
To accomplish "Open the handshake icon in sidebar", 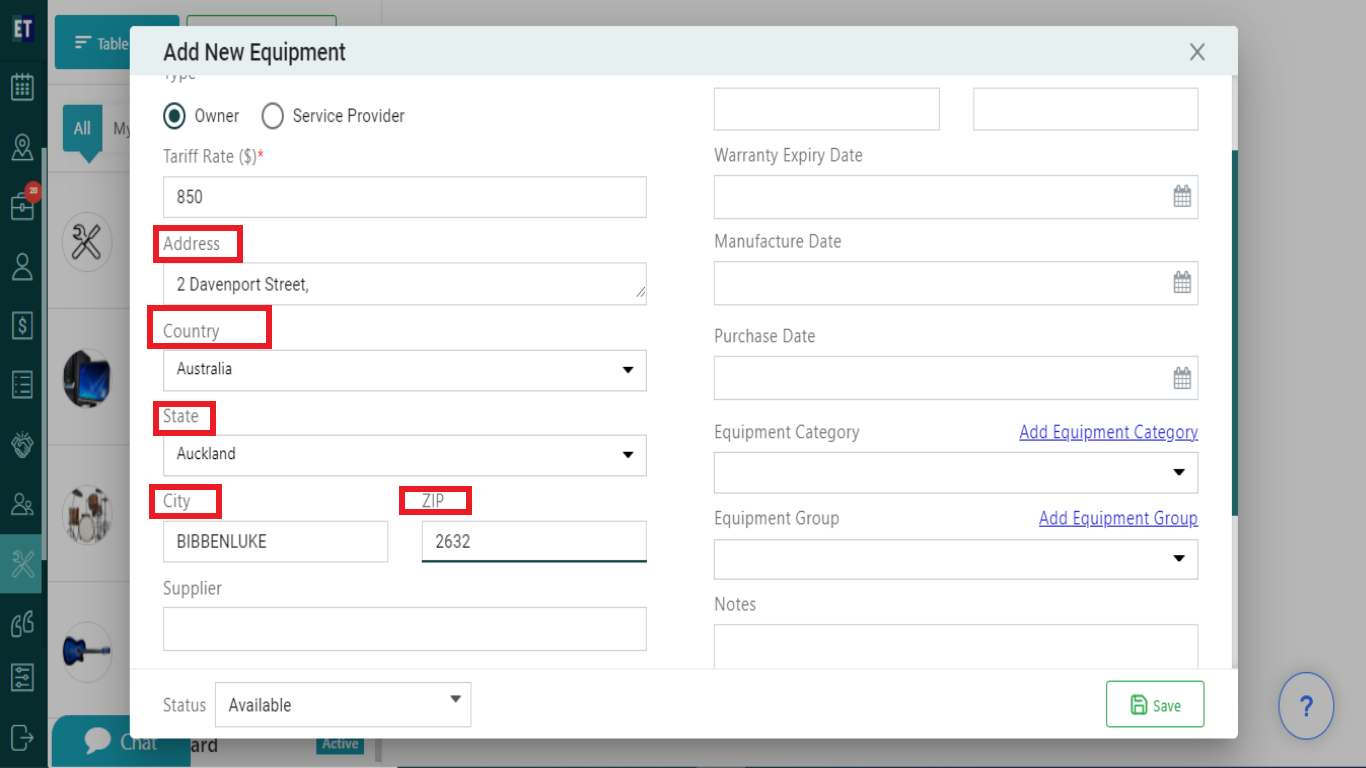I will (x=22, y=444).
